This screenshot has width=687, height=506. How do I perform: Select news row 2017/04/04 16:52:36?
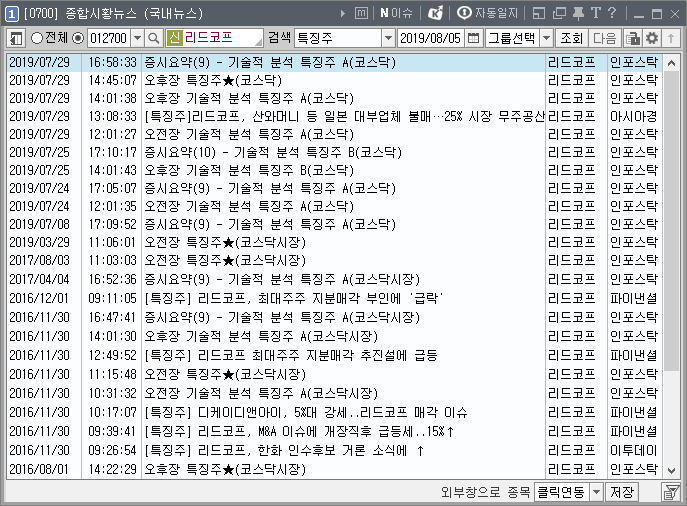[x=335, y=280]
